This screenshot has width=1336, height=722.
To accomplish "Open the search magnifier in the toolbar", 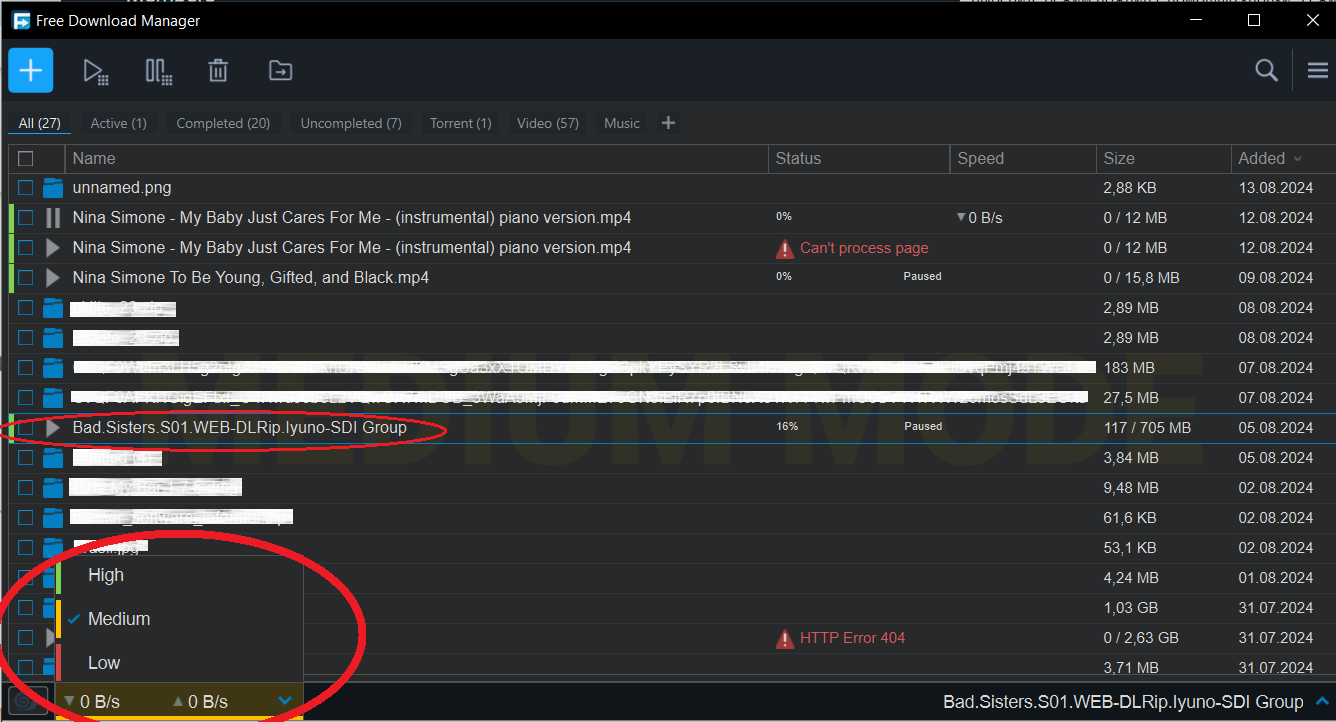I will coord(1266,70).
